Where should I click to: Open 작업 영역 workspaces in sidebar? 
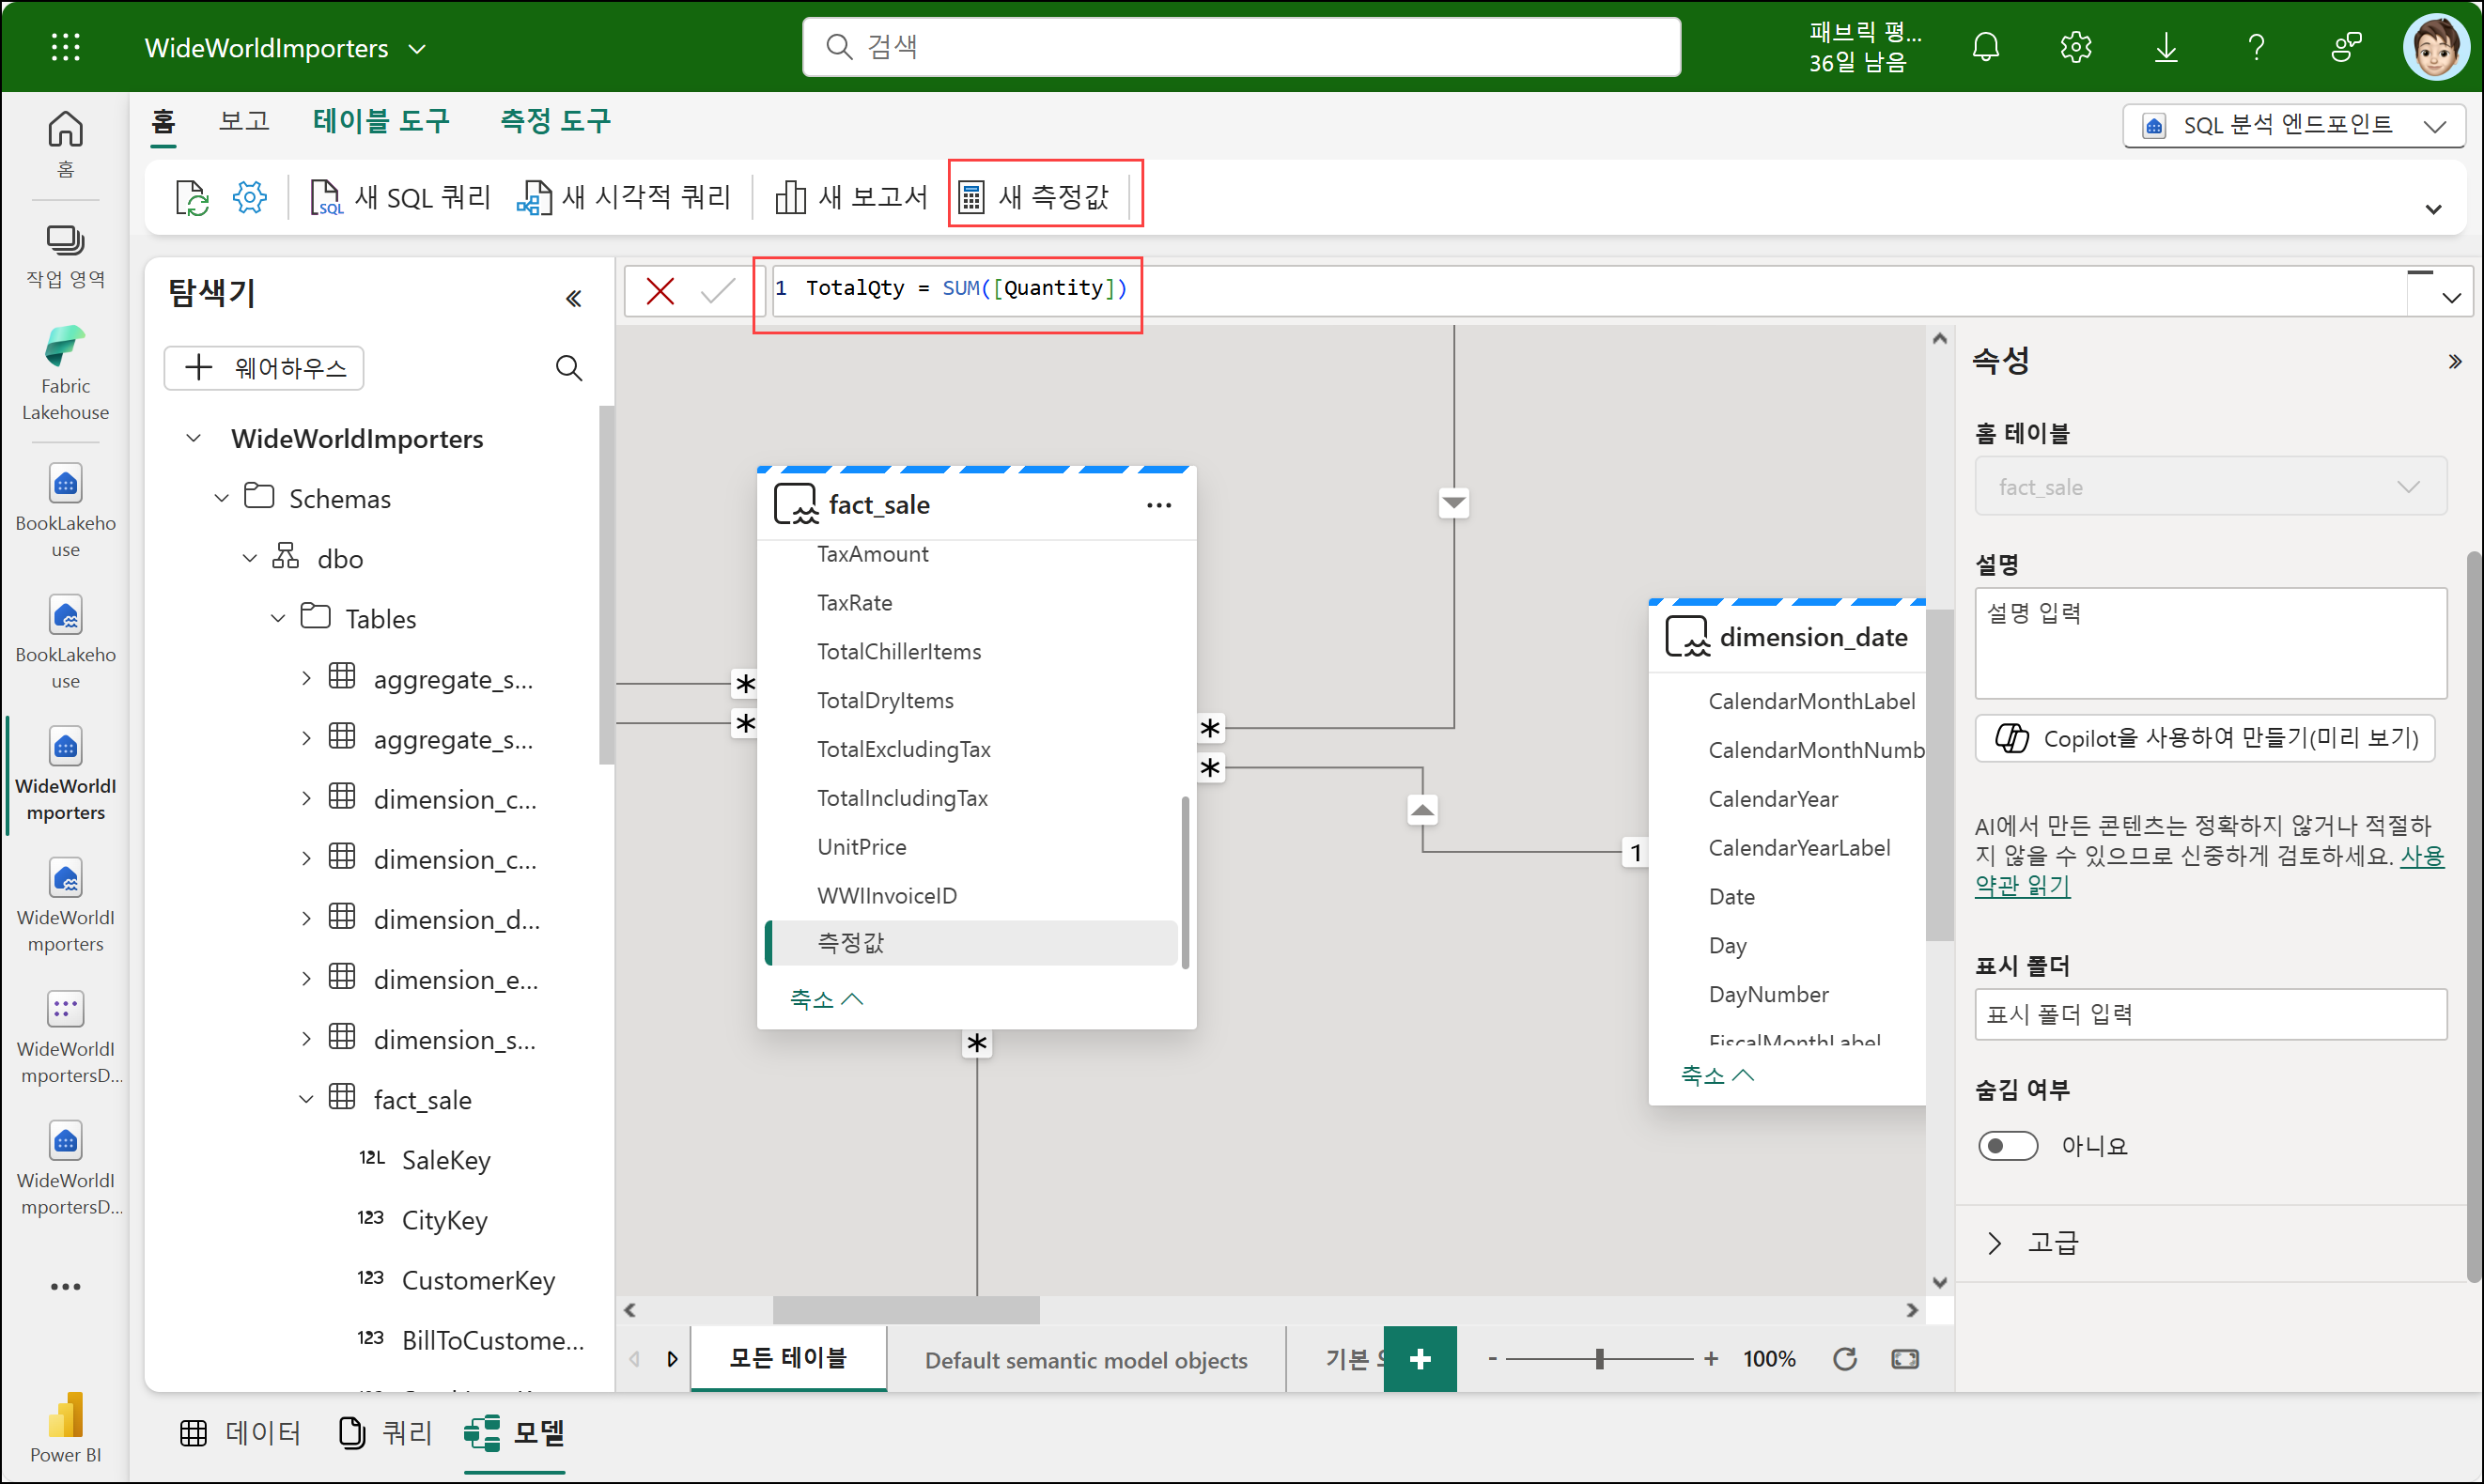65,256
